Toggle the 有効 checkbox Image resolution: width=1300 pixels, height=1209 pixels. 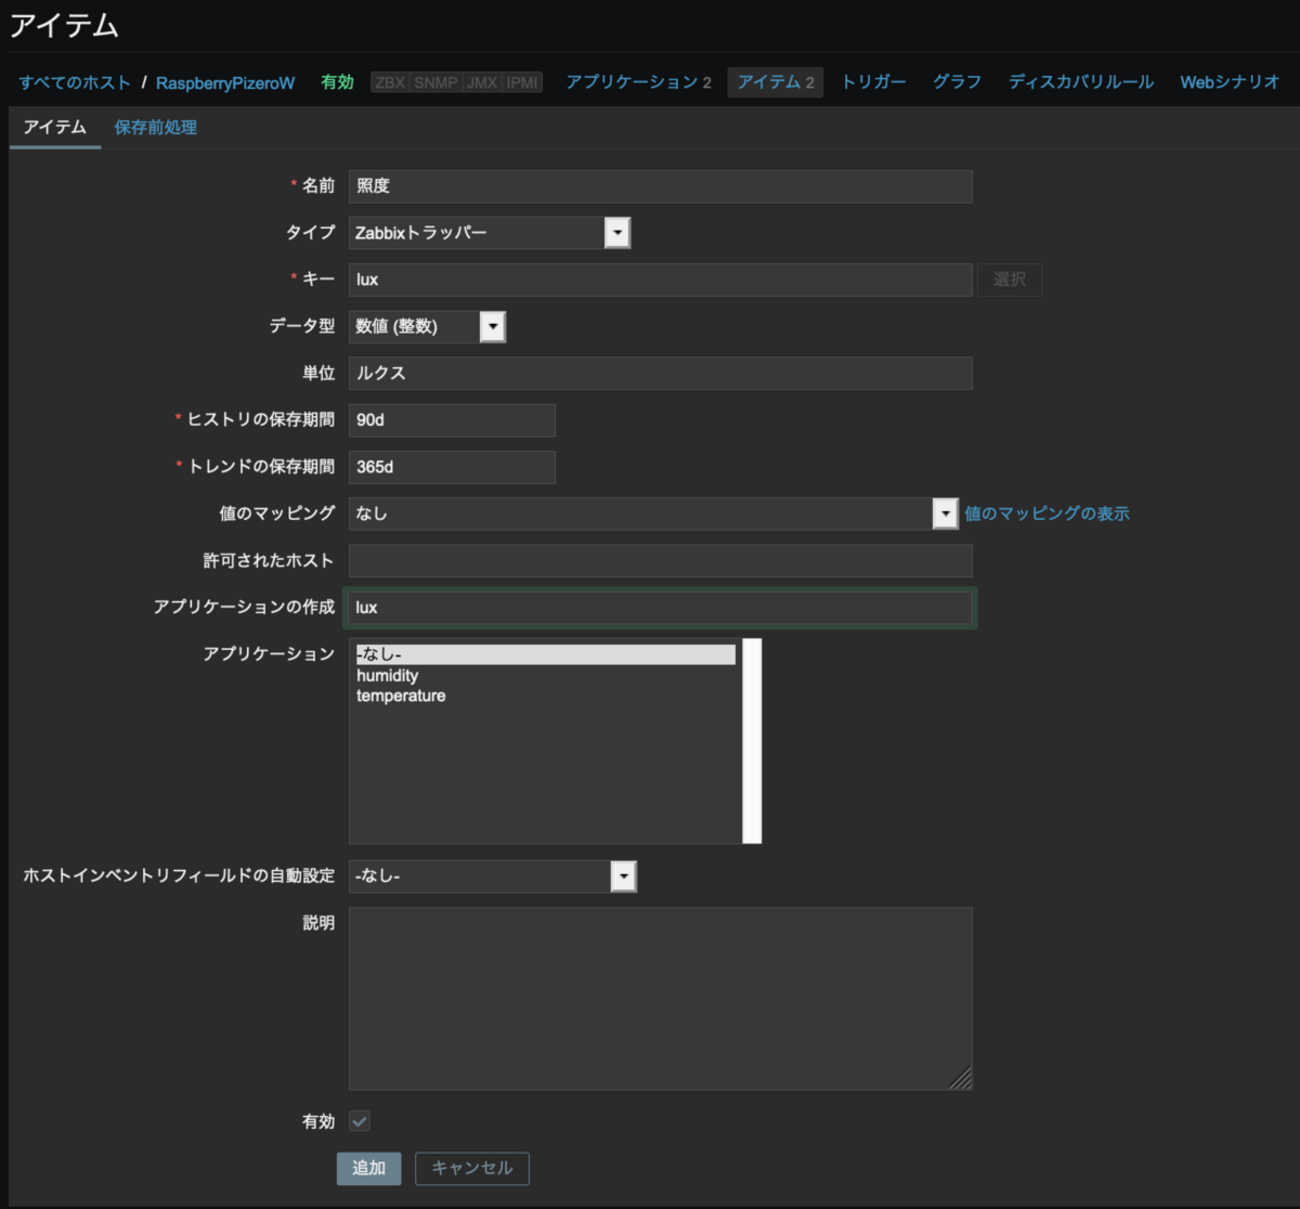359,1122
